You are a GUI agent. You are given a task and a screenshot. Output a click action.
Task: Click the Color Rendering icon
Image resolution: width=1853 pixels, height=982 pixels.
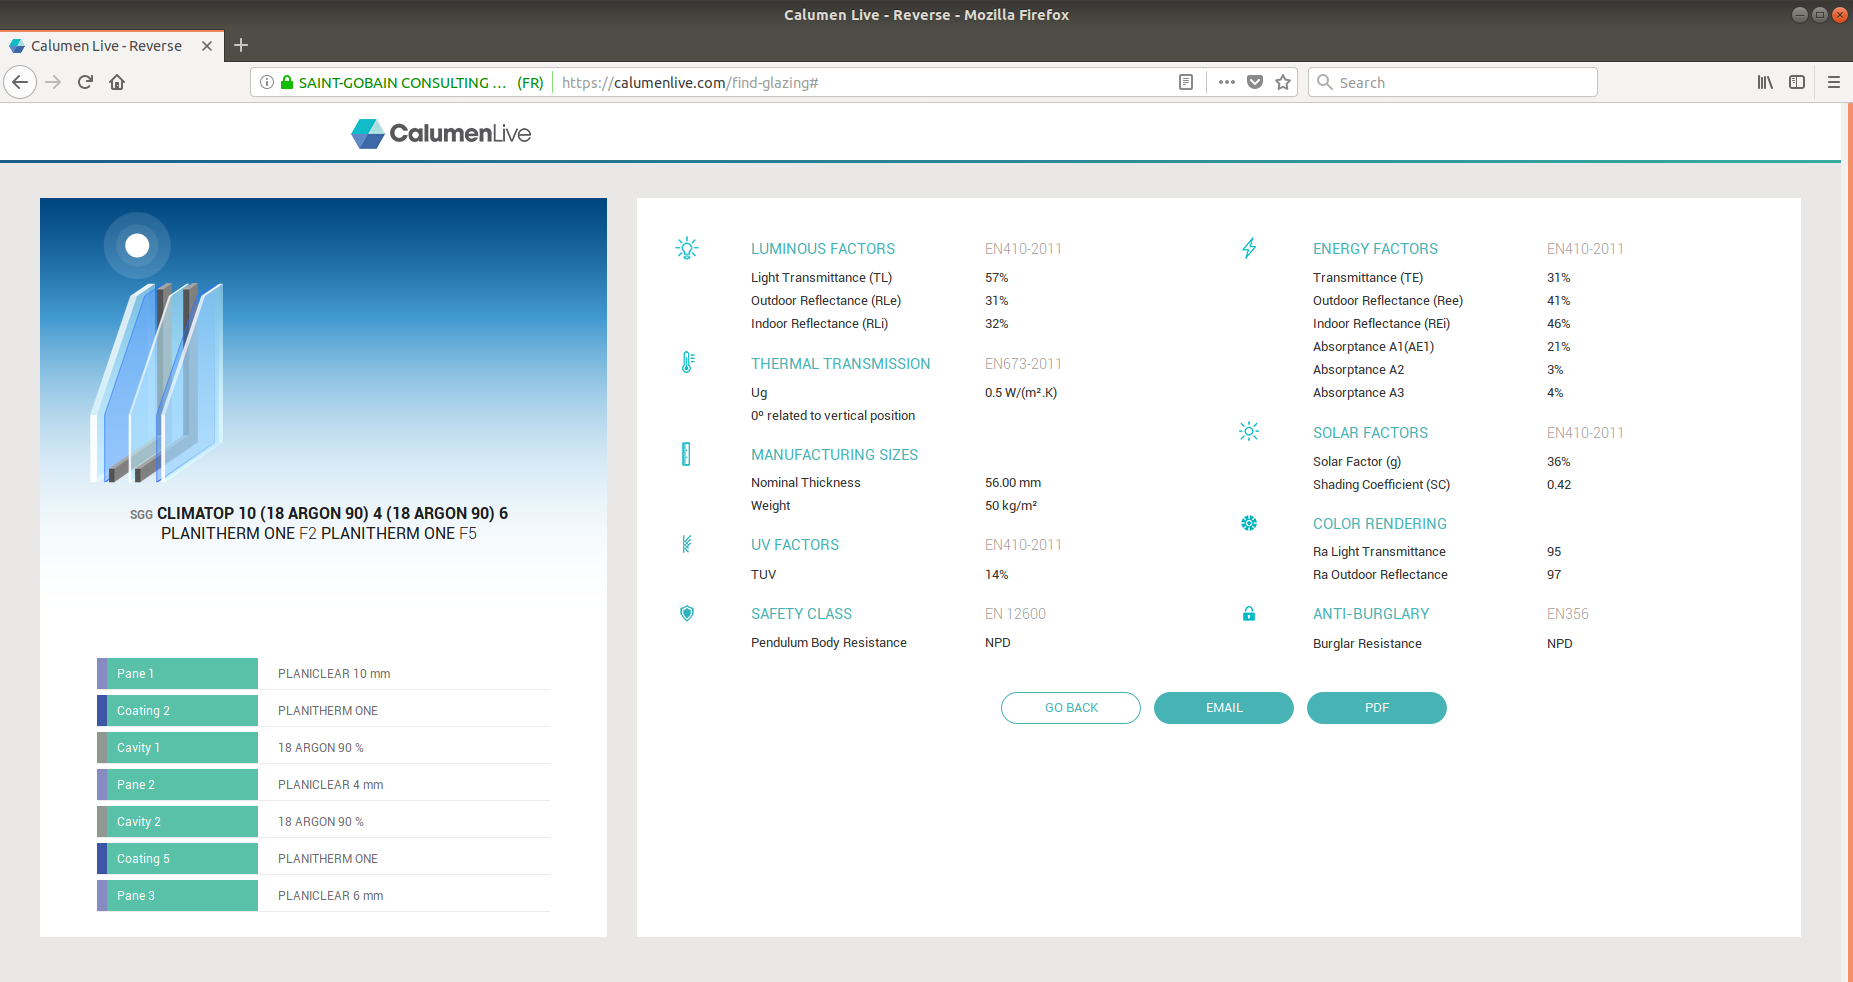click(x=1249, y=523)
